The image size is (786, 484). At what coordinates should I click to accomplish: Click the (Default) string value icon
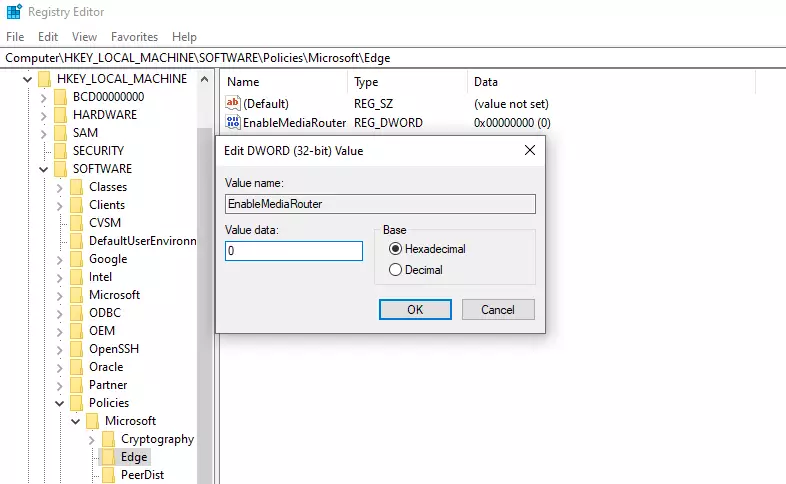[233, 103]
